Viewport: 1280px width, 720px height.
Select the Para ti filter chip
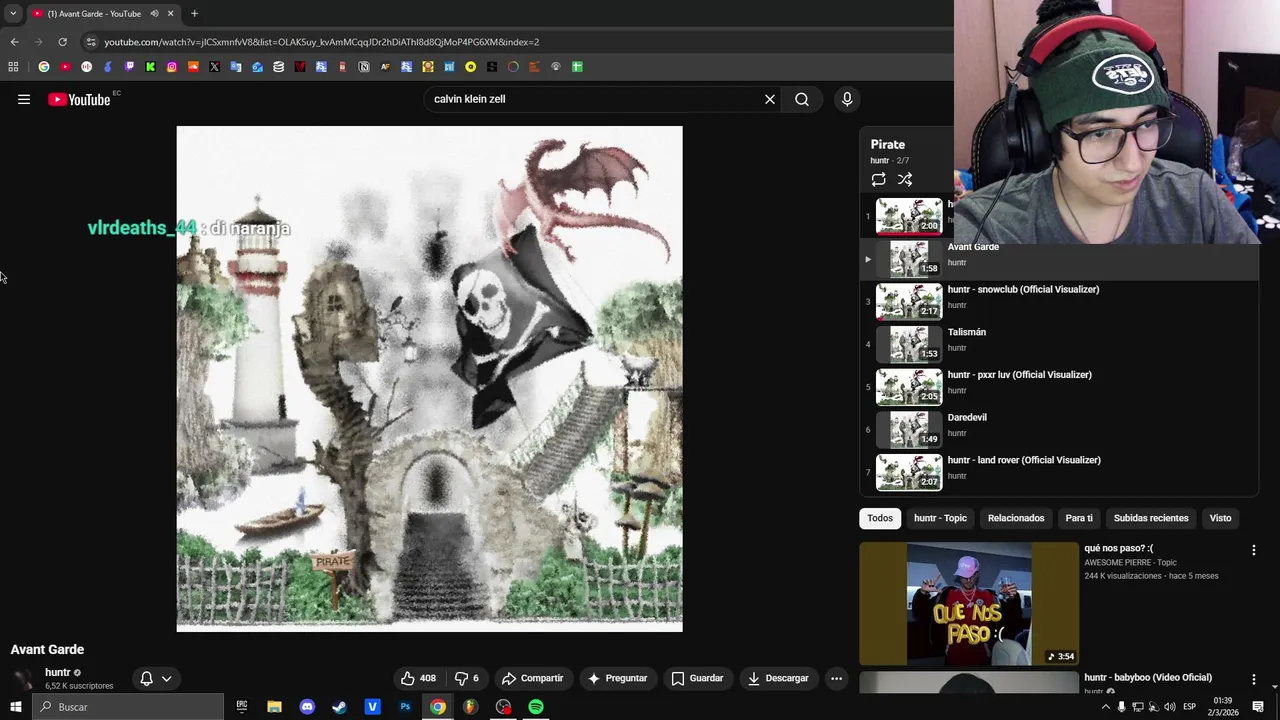[1079, 518]
